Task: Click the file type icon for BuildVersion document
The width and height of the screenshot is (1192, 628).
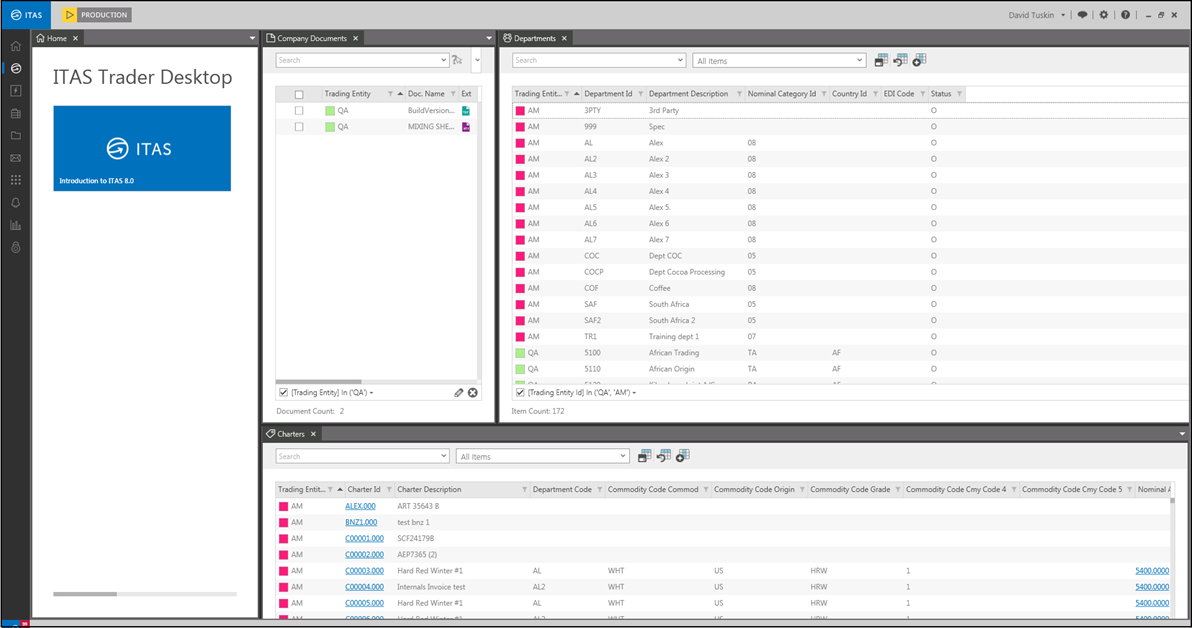Action: point(466,111)
